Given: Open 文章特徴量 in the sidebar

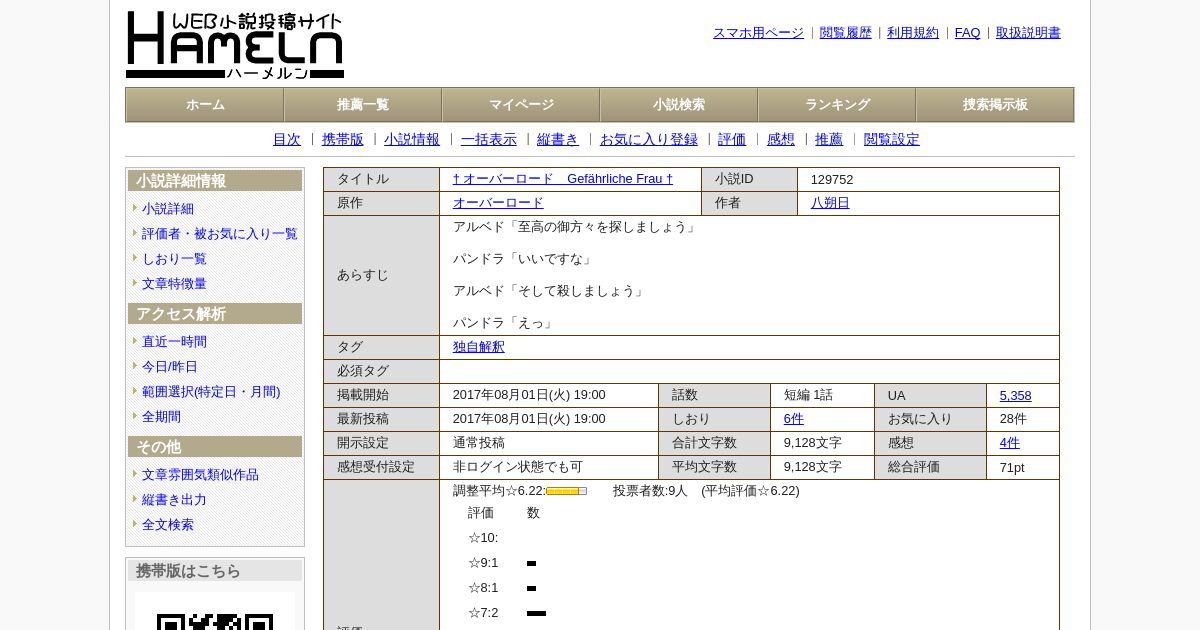Looking at the screenshot, I should (174, 284).
